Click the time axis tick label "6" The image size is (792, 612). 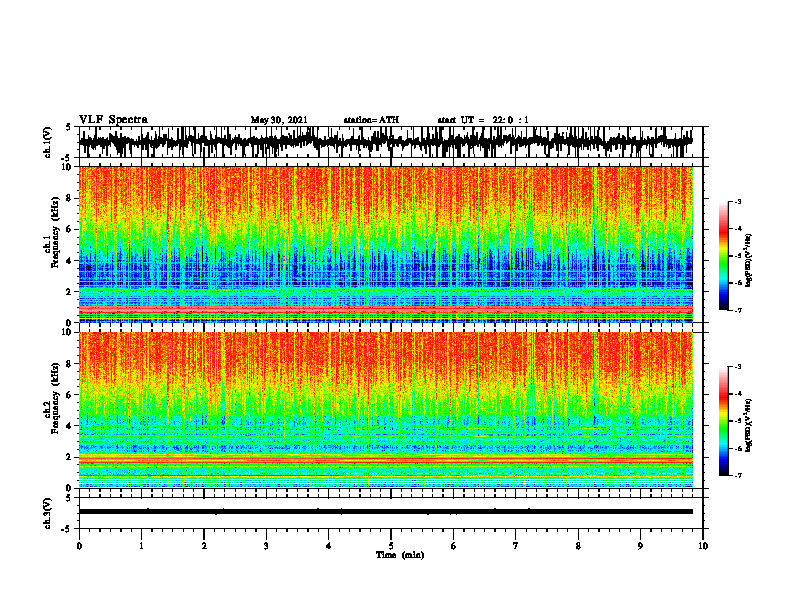click(454, 546)
